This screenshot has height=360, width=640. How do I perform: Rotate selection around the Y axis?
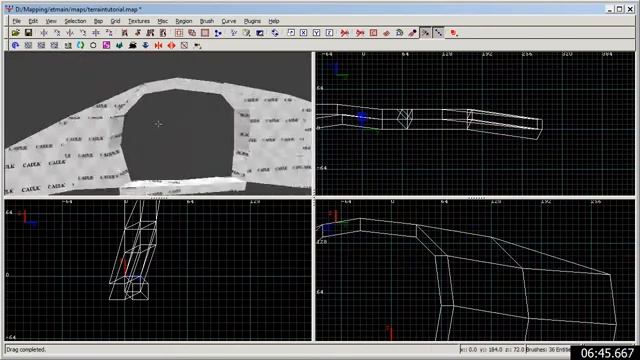click(83, 33)
